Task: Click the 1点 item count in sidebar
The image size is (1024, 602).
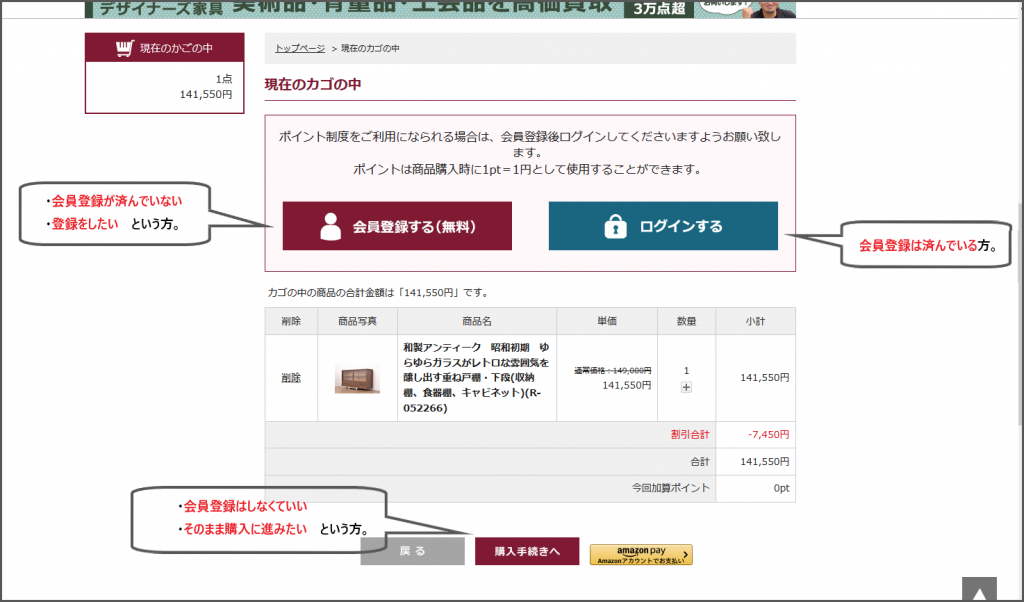Action: coord(224,79)
